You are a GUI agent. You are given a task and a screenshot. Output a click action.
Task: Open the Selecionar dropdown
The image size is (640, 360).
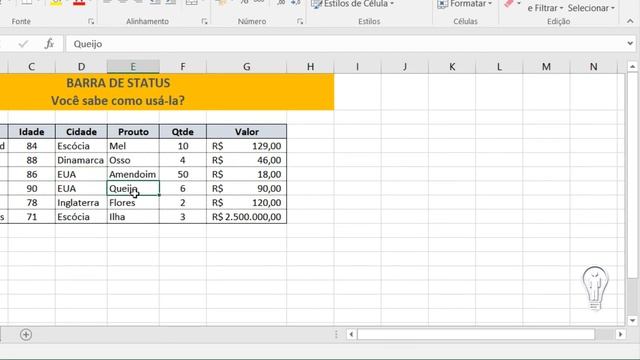coord(591,8)
